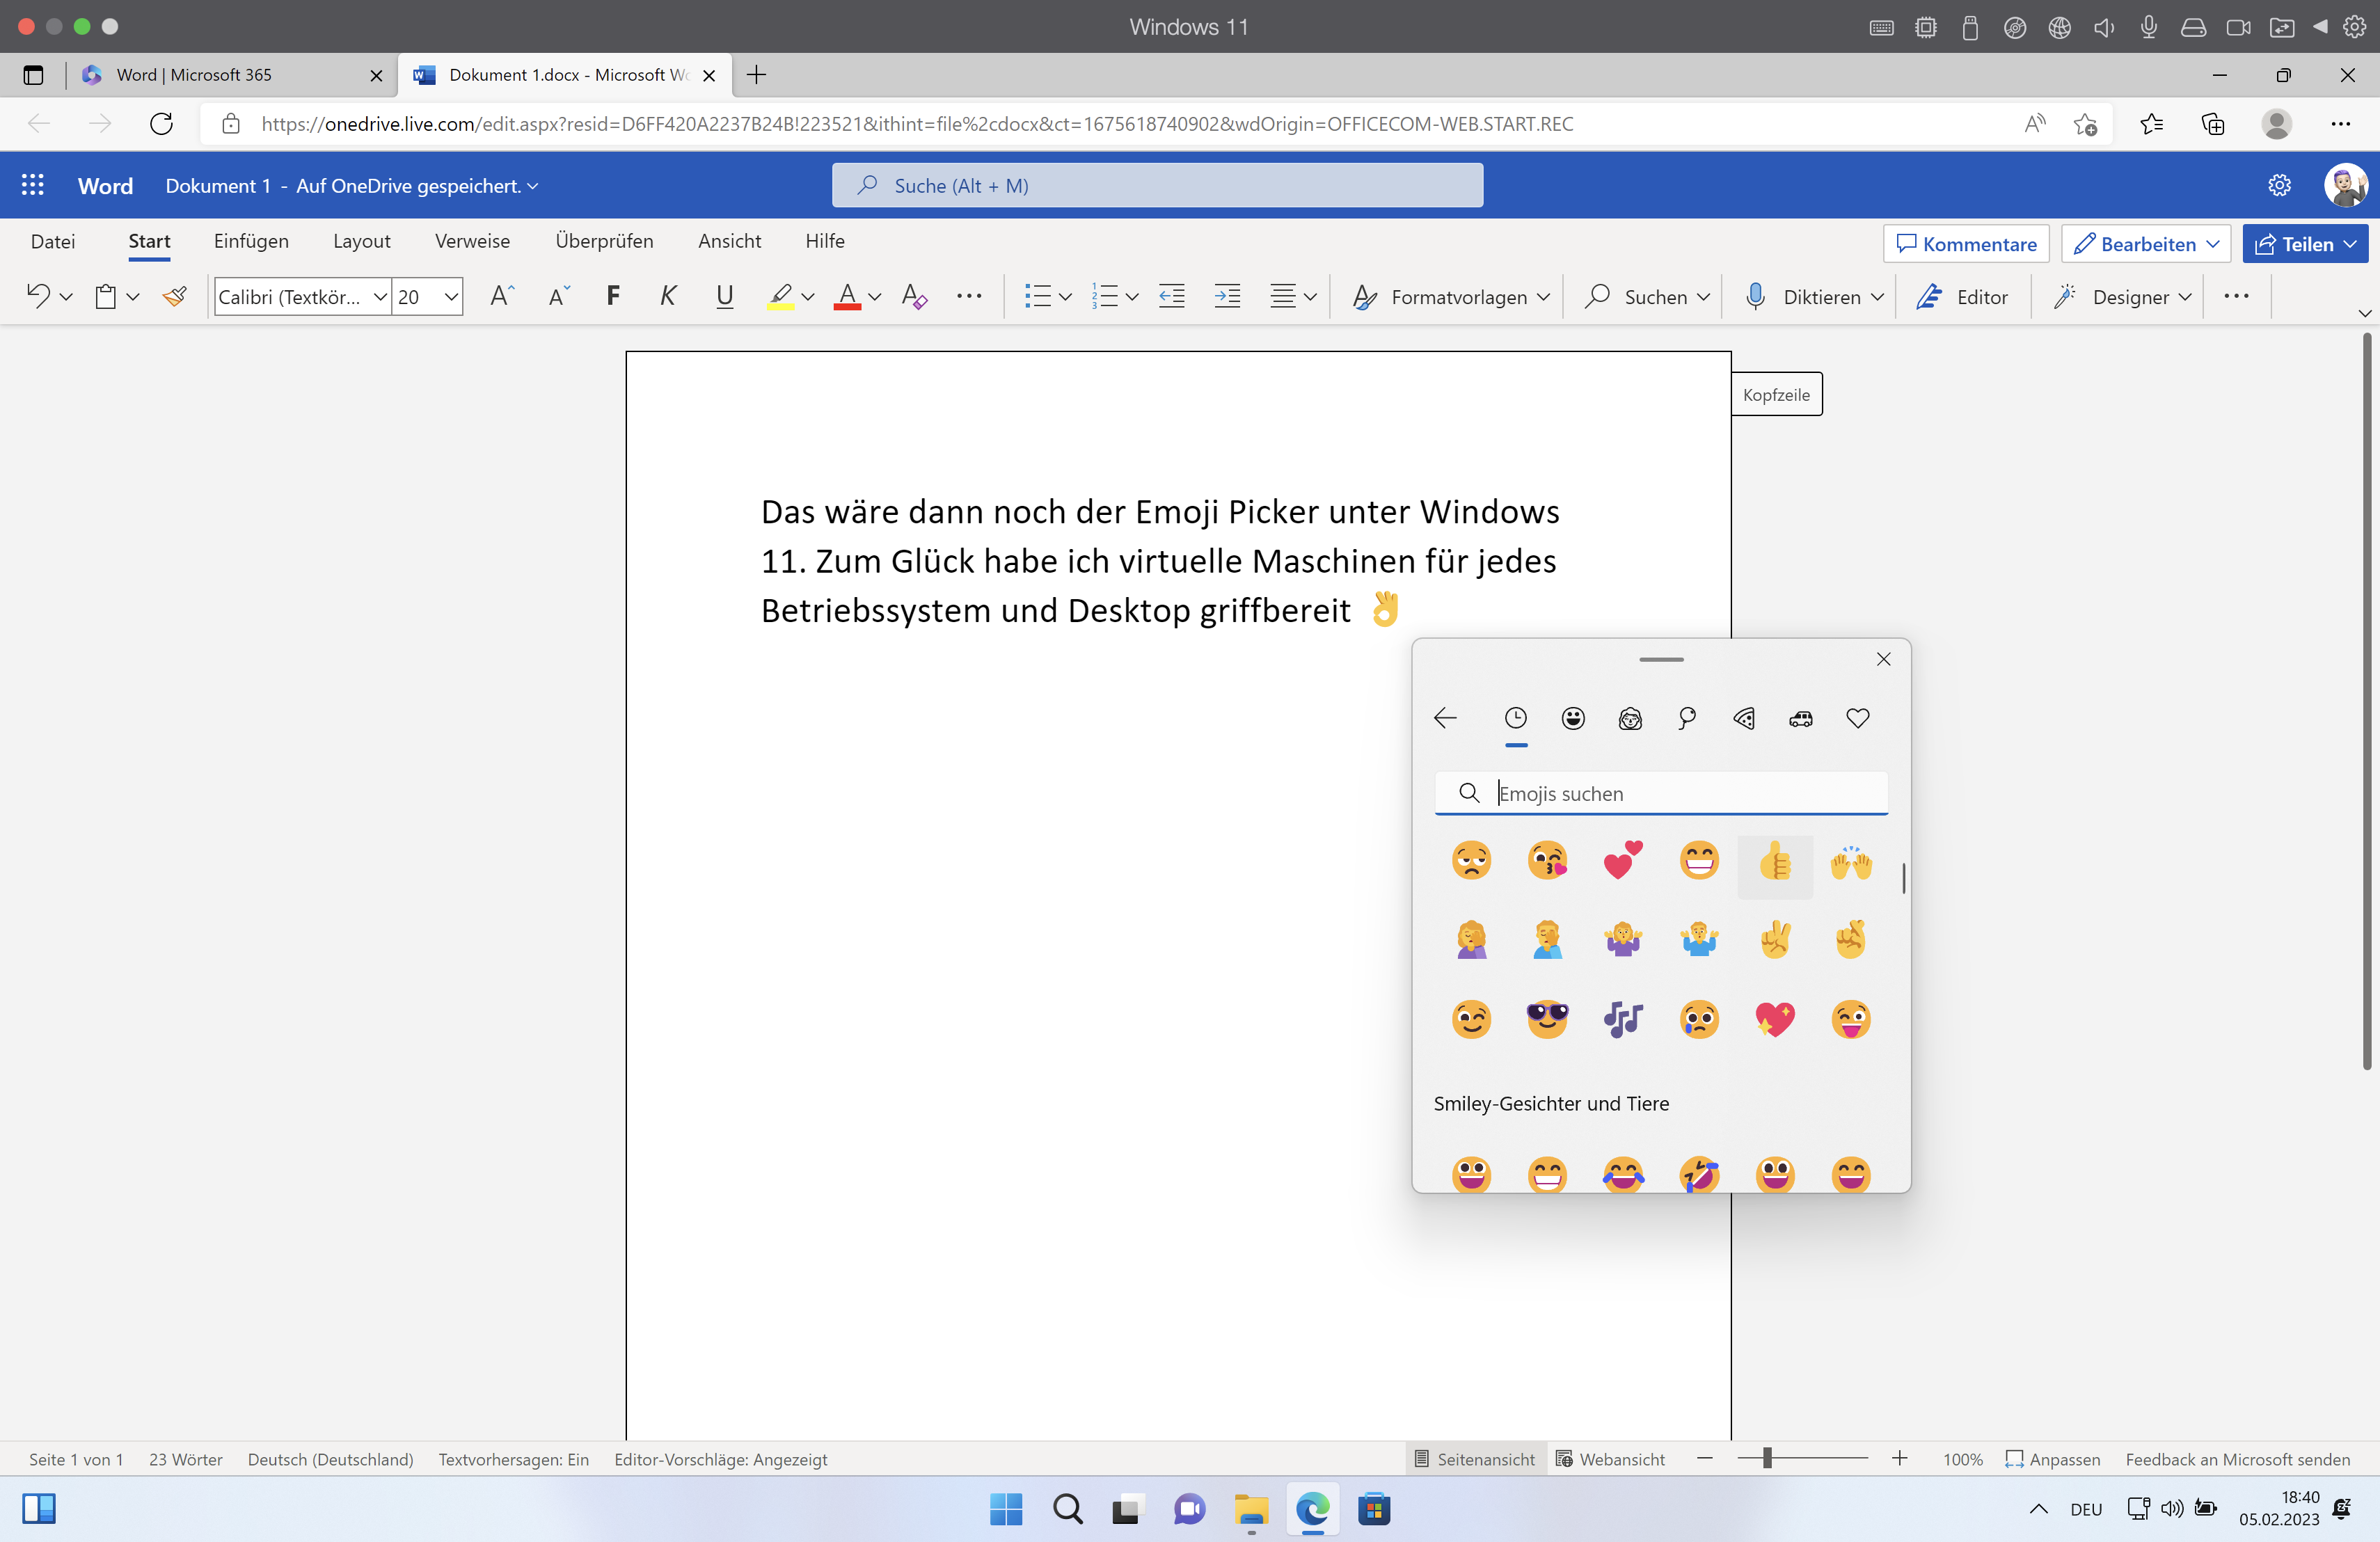Open Edge Collections icon
The image size is (2380, 1542).
[2213, 124]
